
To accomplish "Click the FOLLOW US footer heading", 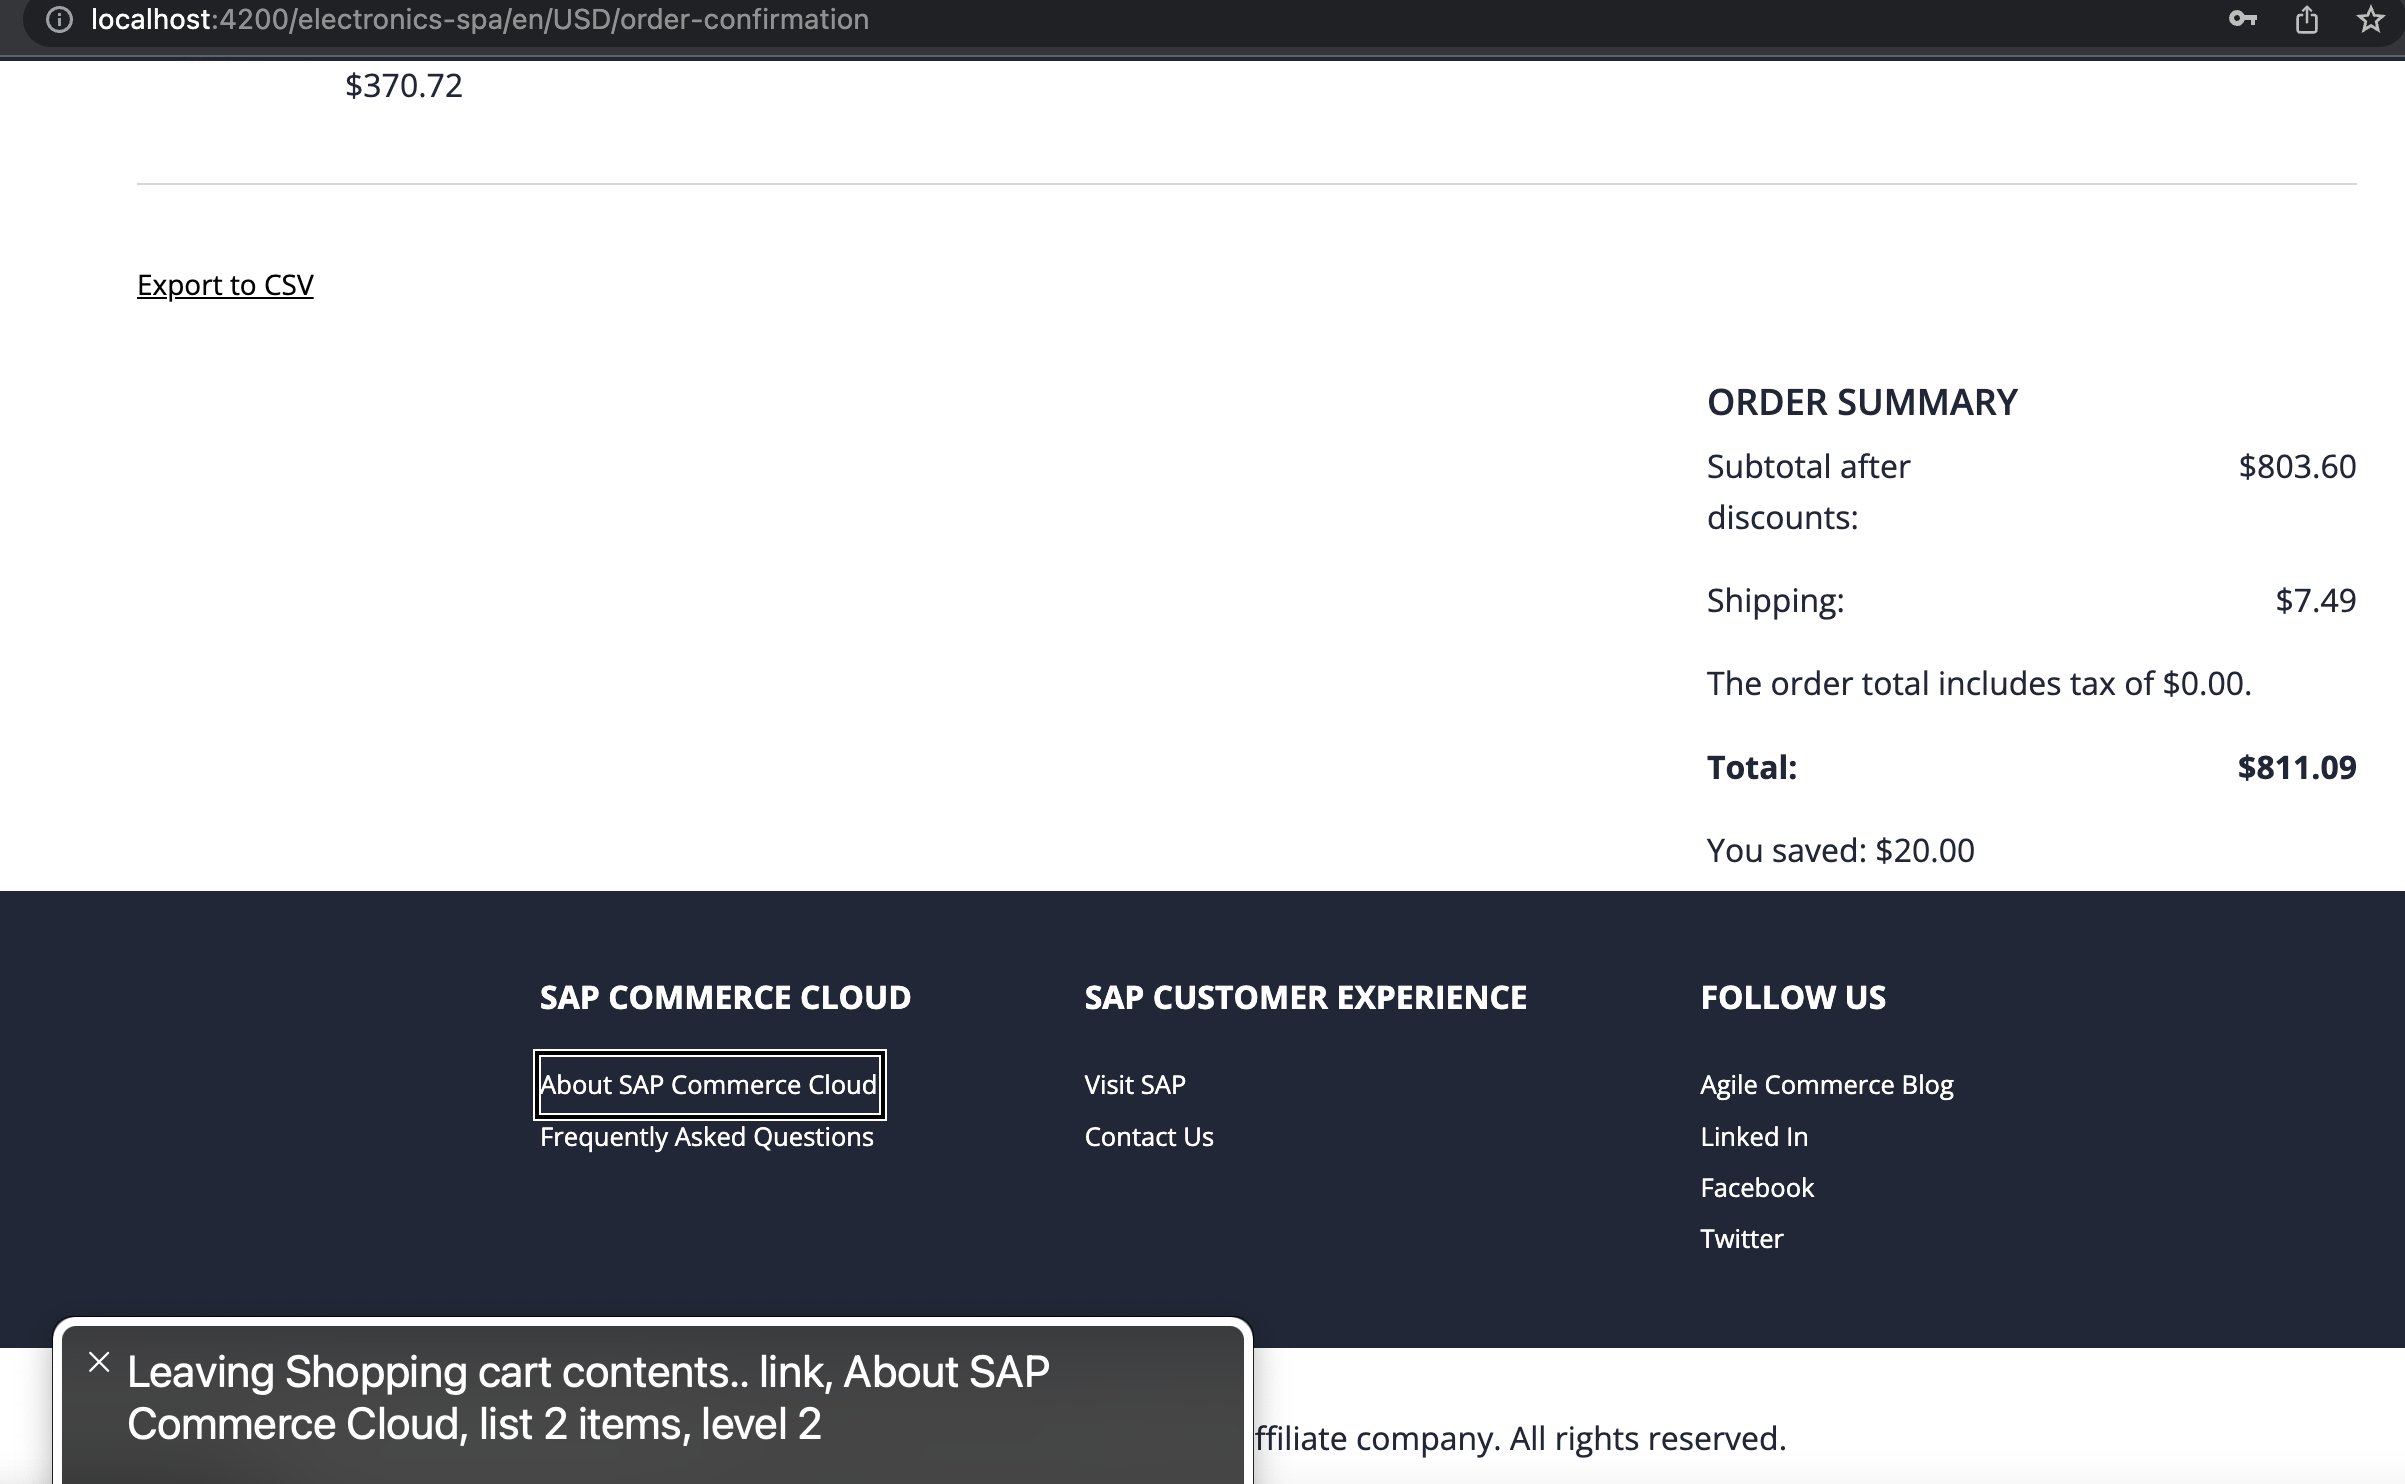I will (1793, 996).
